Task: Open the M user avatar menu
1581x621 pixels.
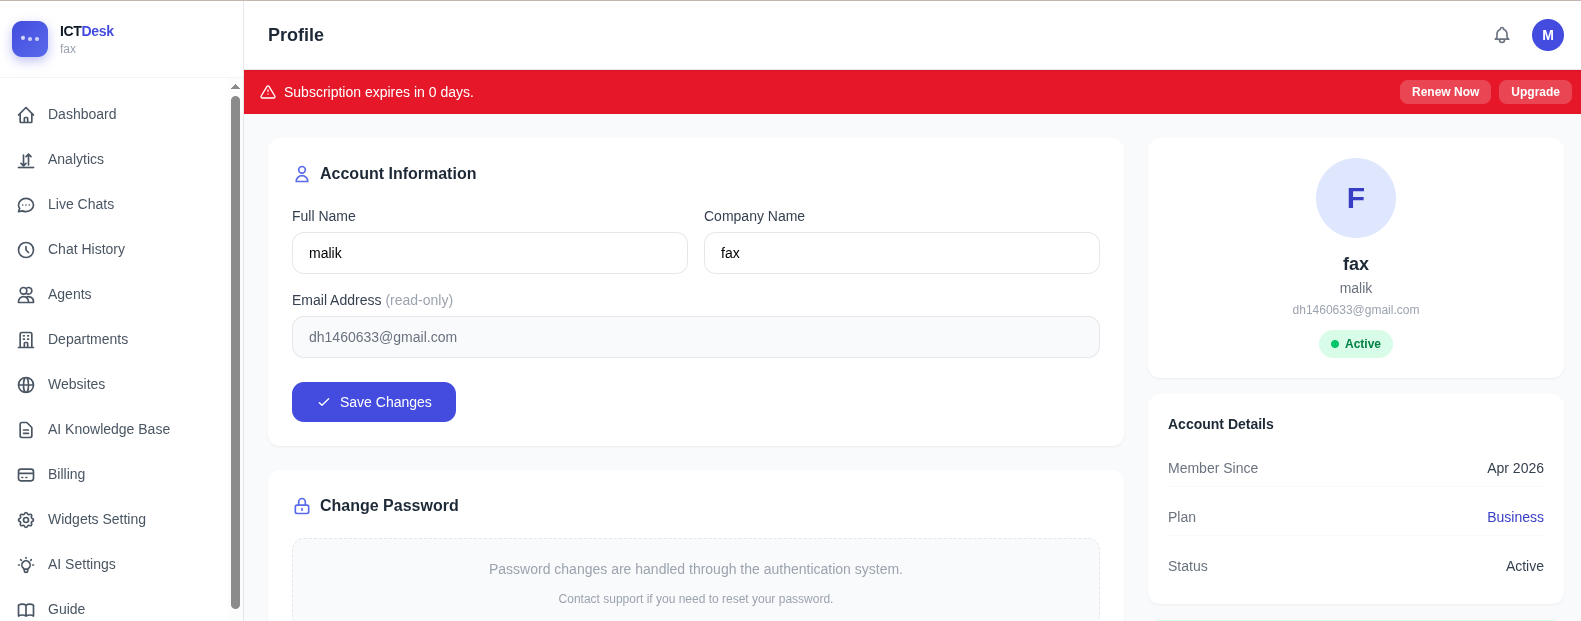Action: click(x=1548, y=35)
